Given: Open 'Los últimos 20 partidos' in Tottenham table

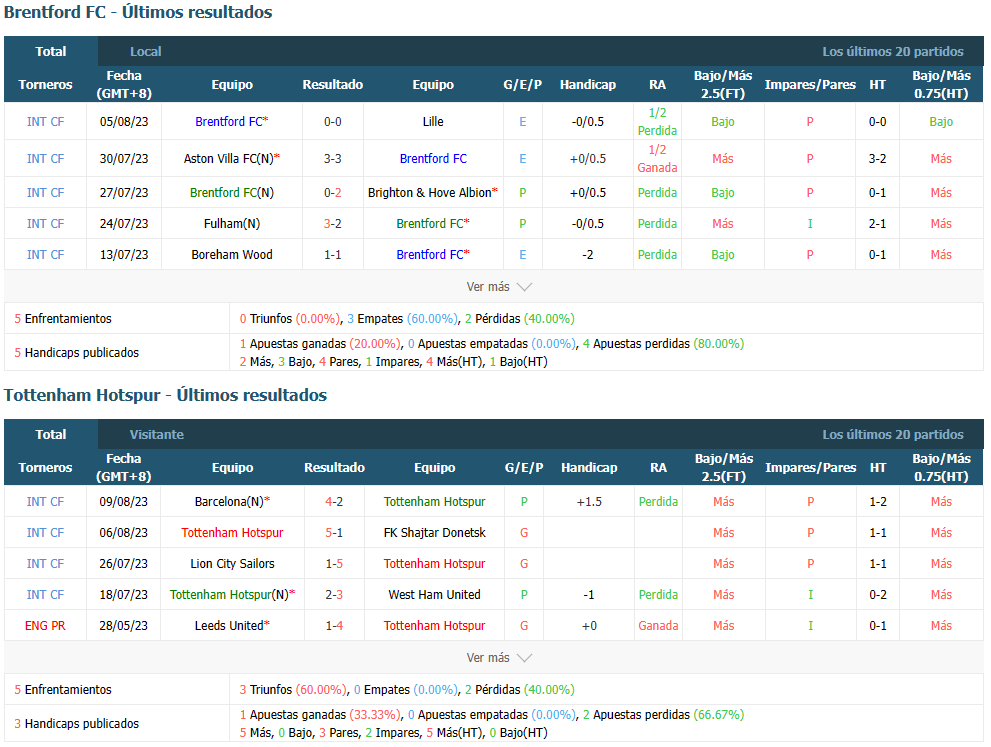Looking at the screenshot, I should coord(892,435).
